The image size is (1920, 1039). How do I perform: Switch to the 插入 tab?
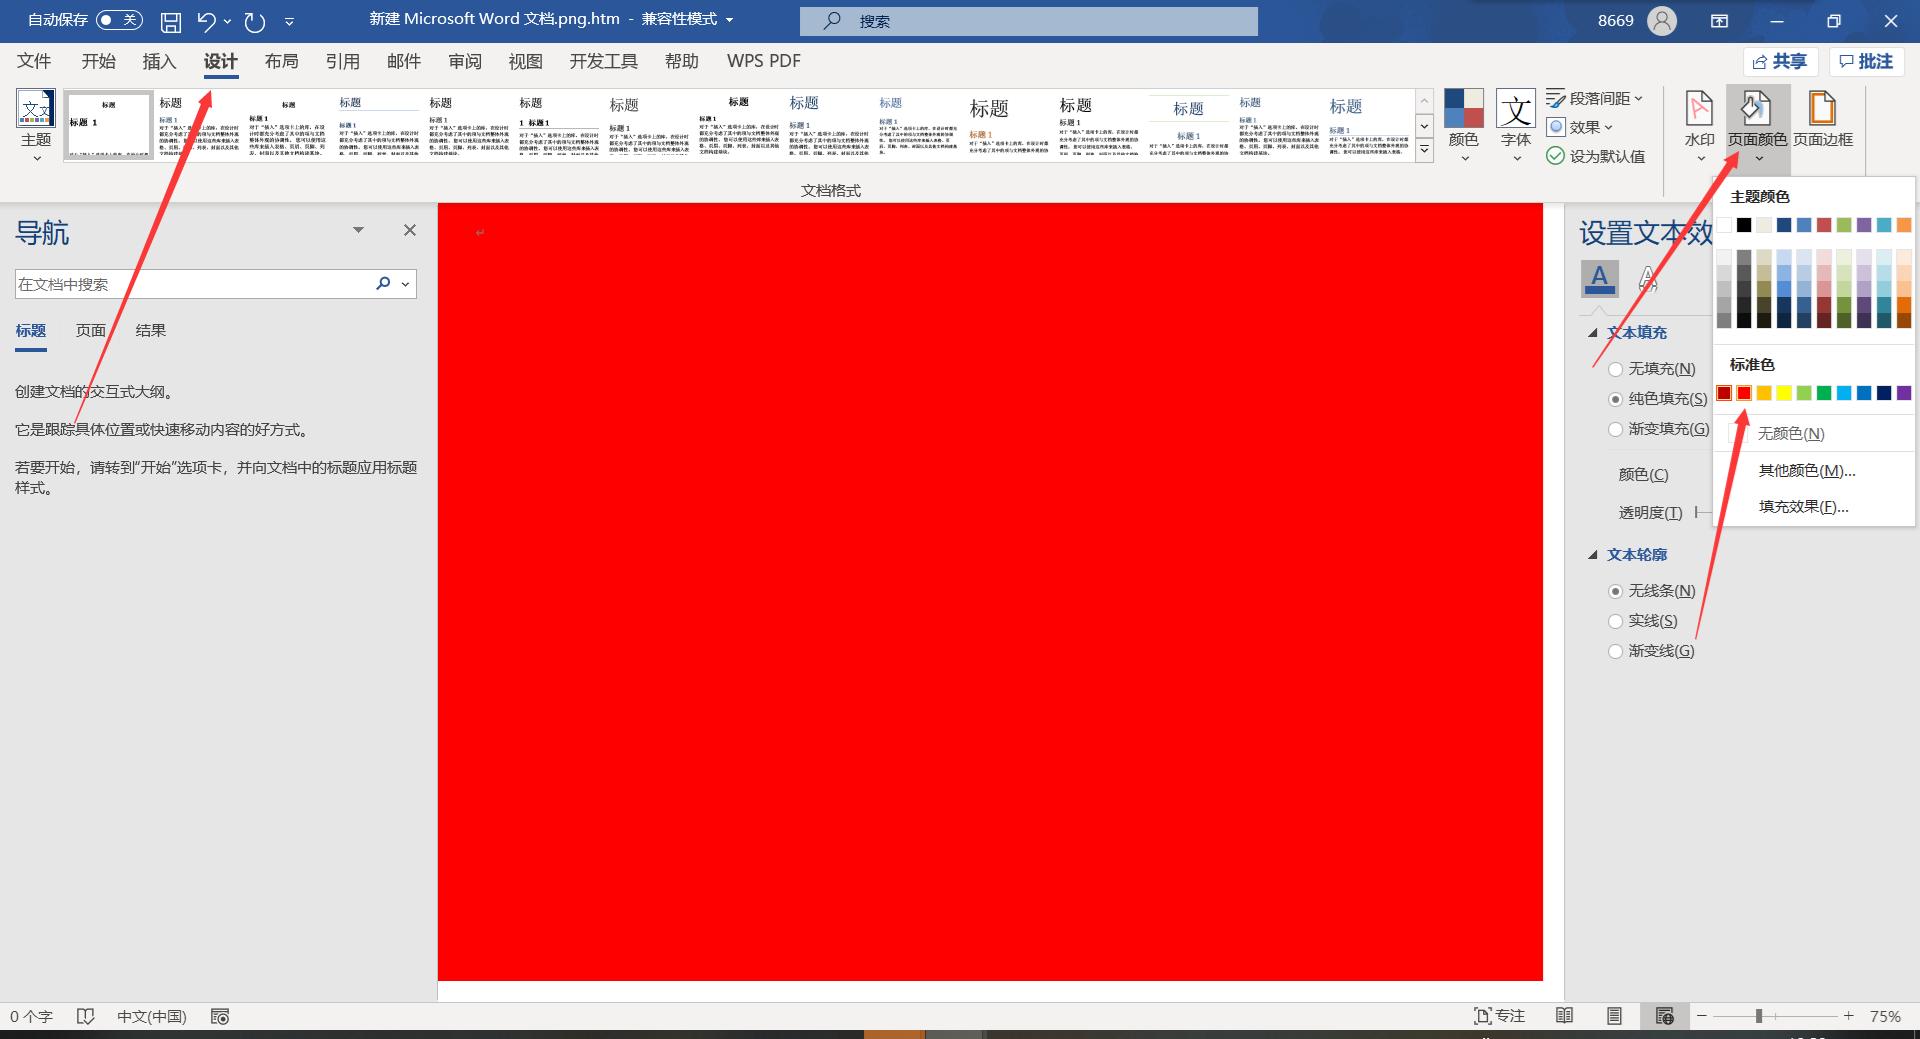coord(159,61)
